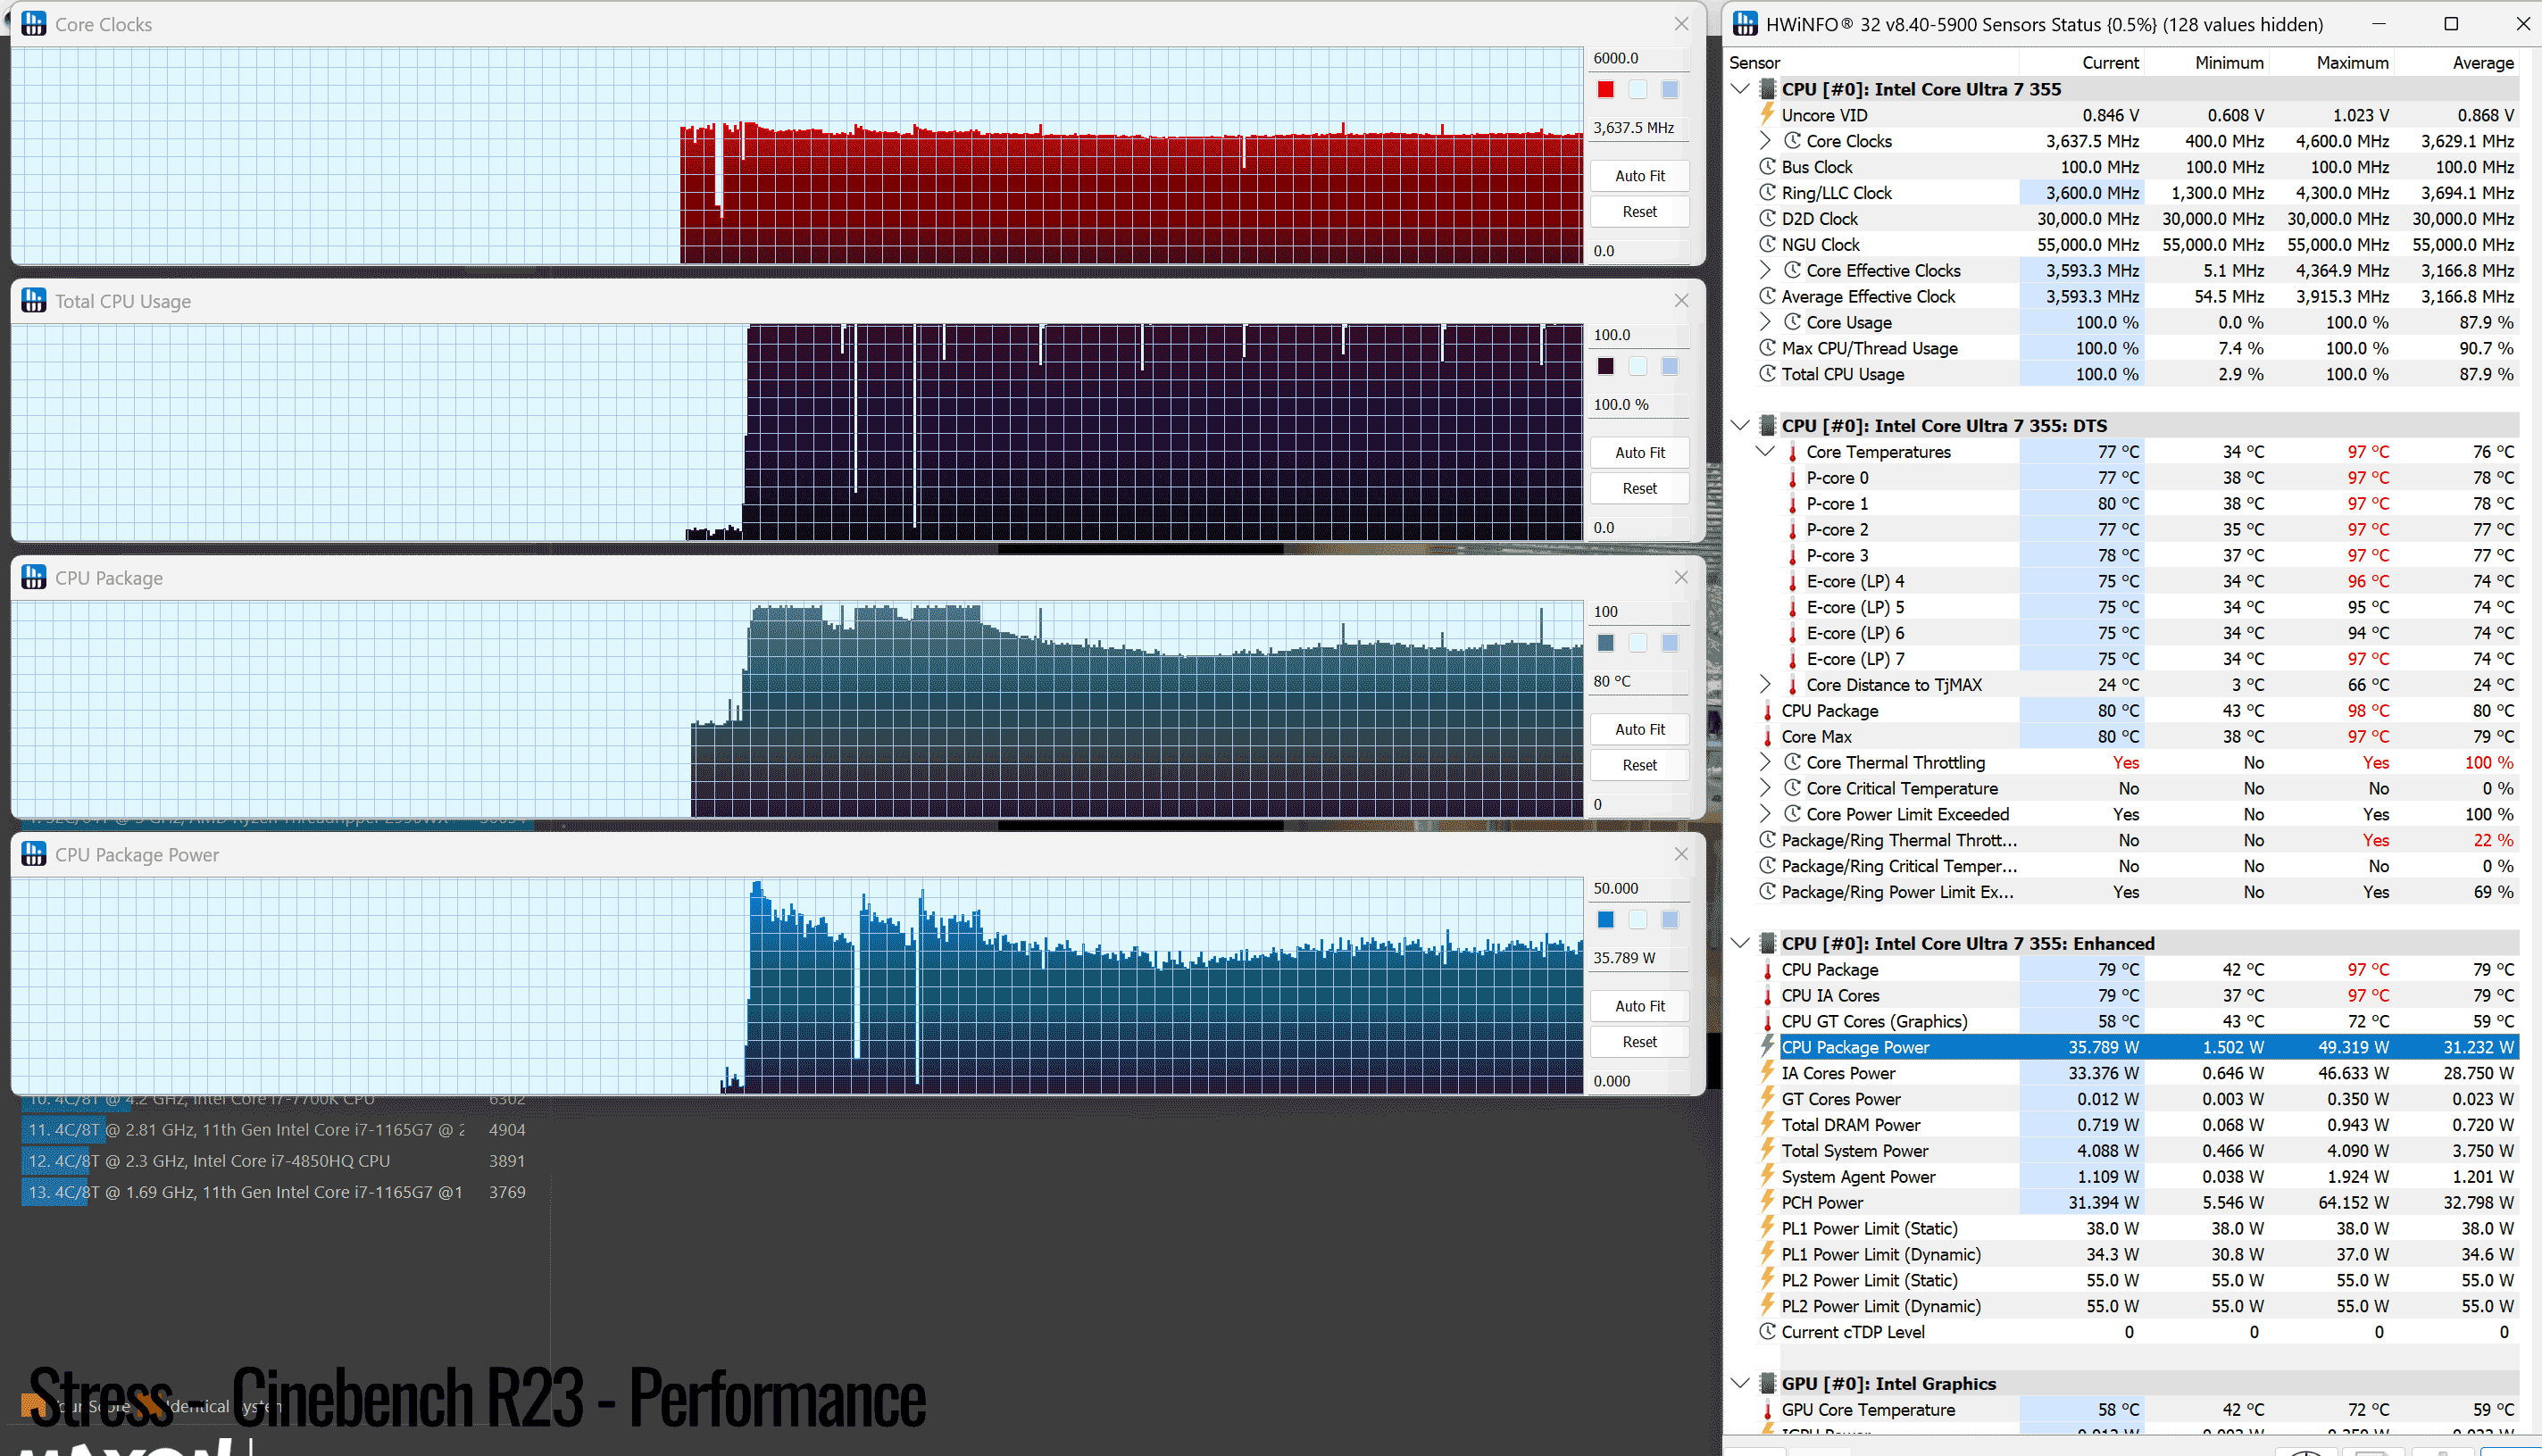Click the HWiNFO icon in Total CPU Usage graph title
This screenshot has width=2542, height=1456.
pyautogui.click(x=33, y=301)
